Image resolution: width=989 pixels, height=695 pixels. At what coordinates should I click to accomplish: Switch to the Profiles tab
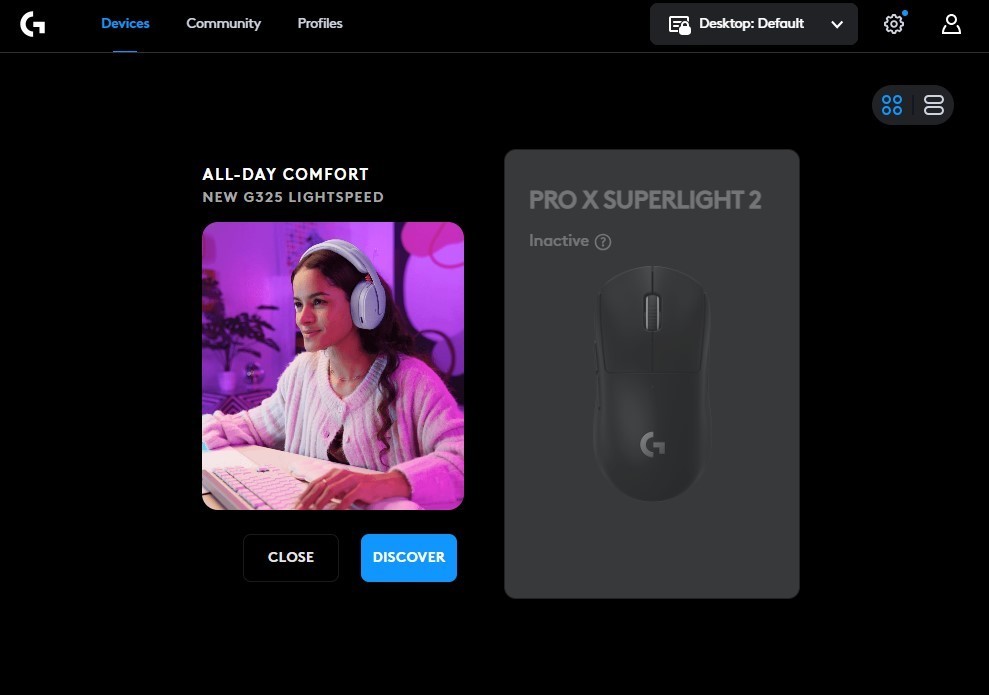(320, 23)
